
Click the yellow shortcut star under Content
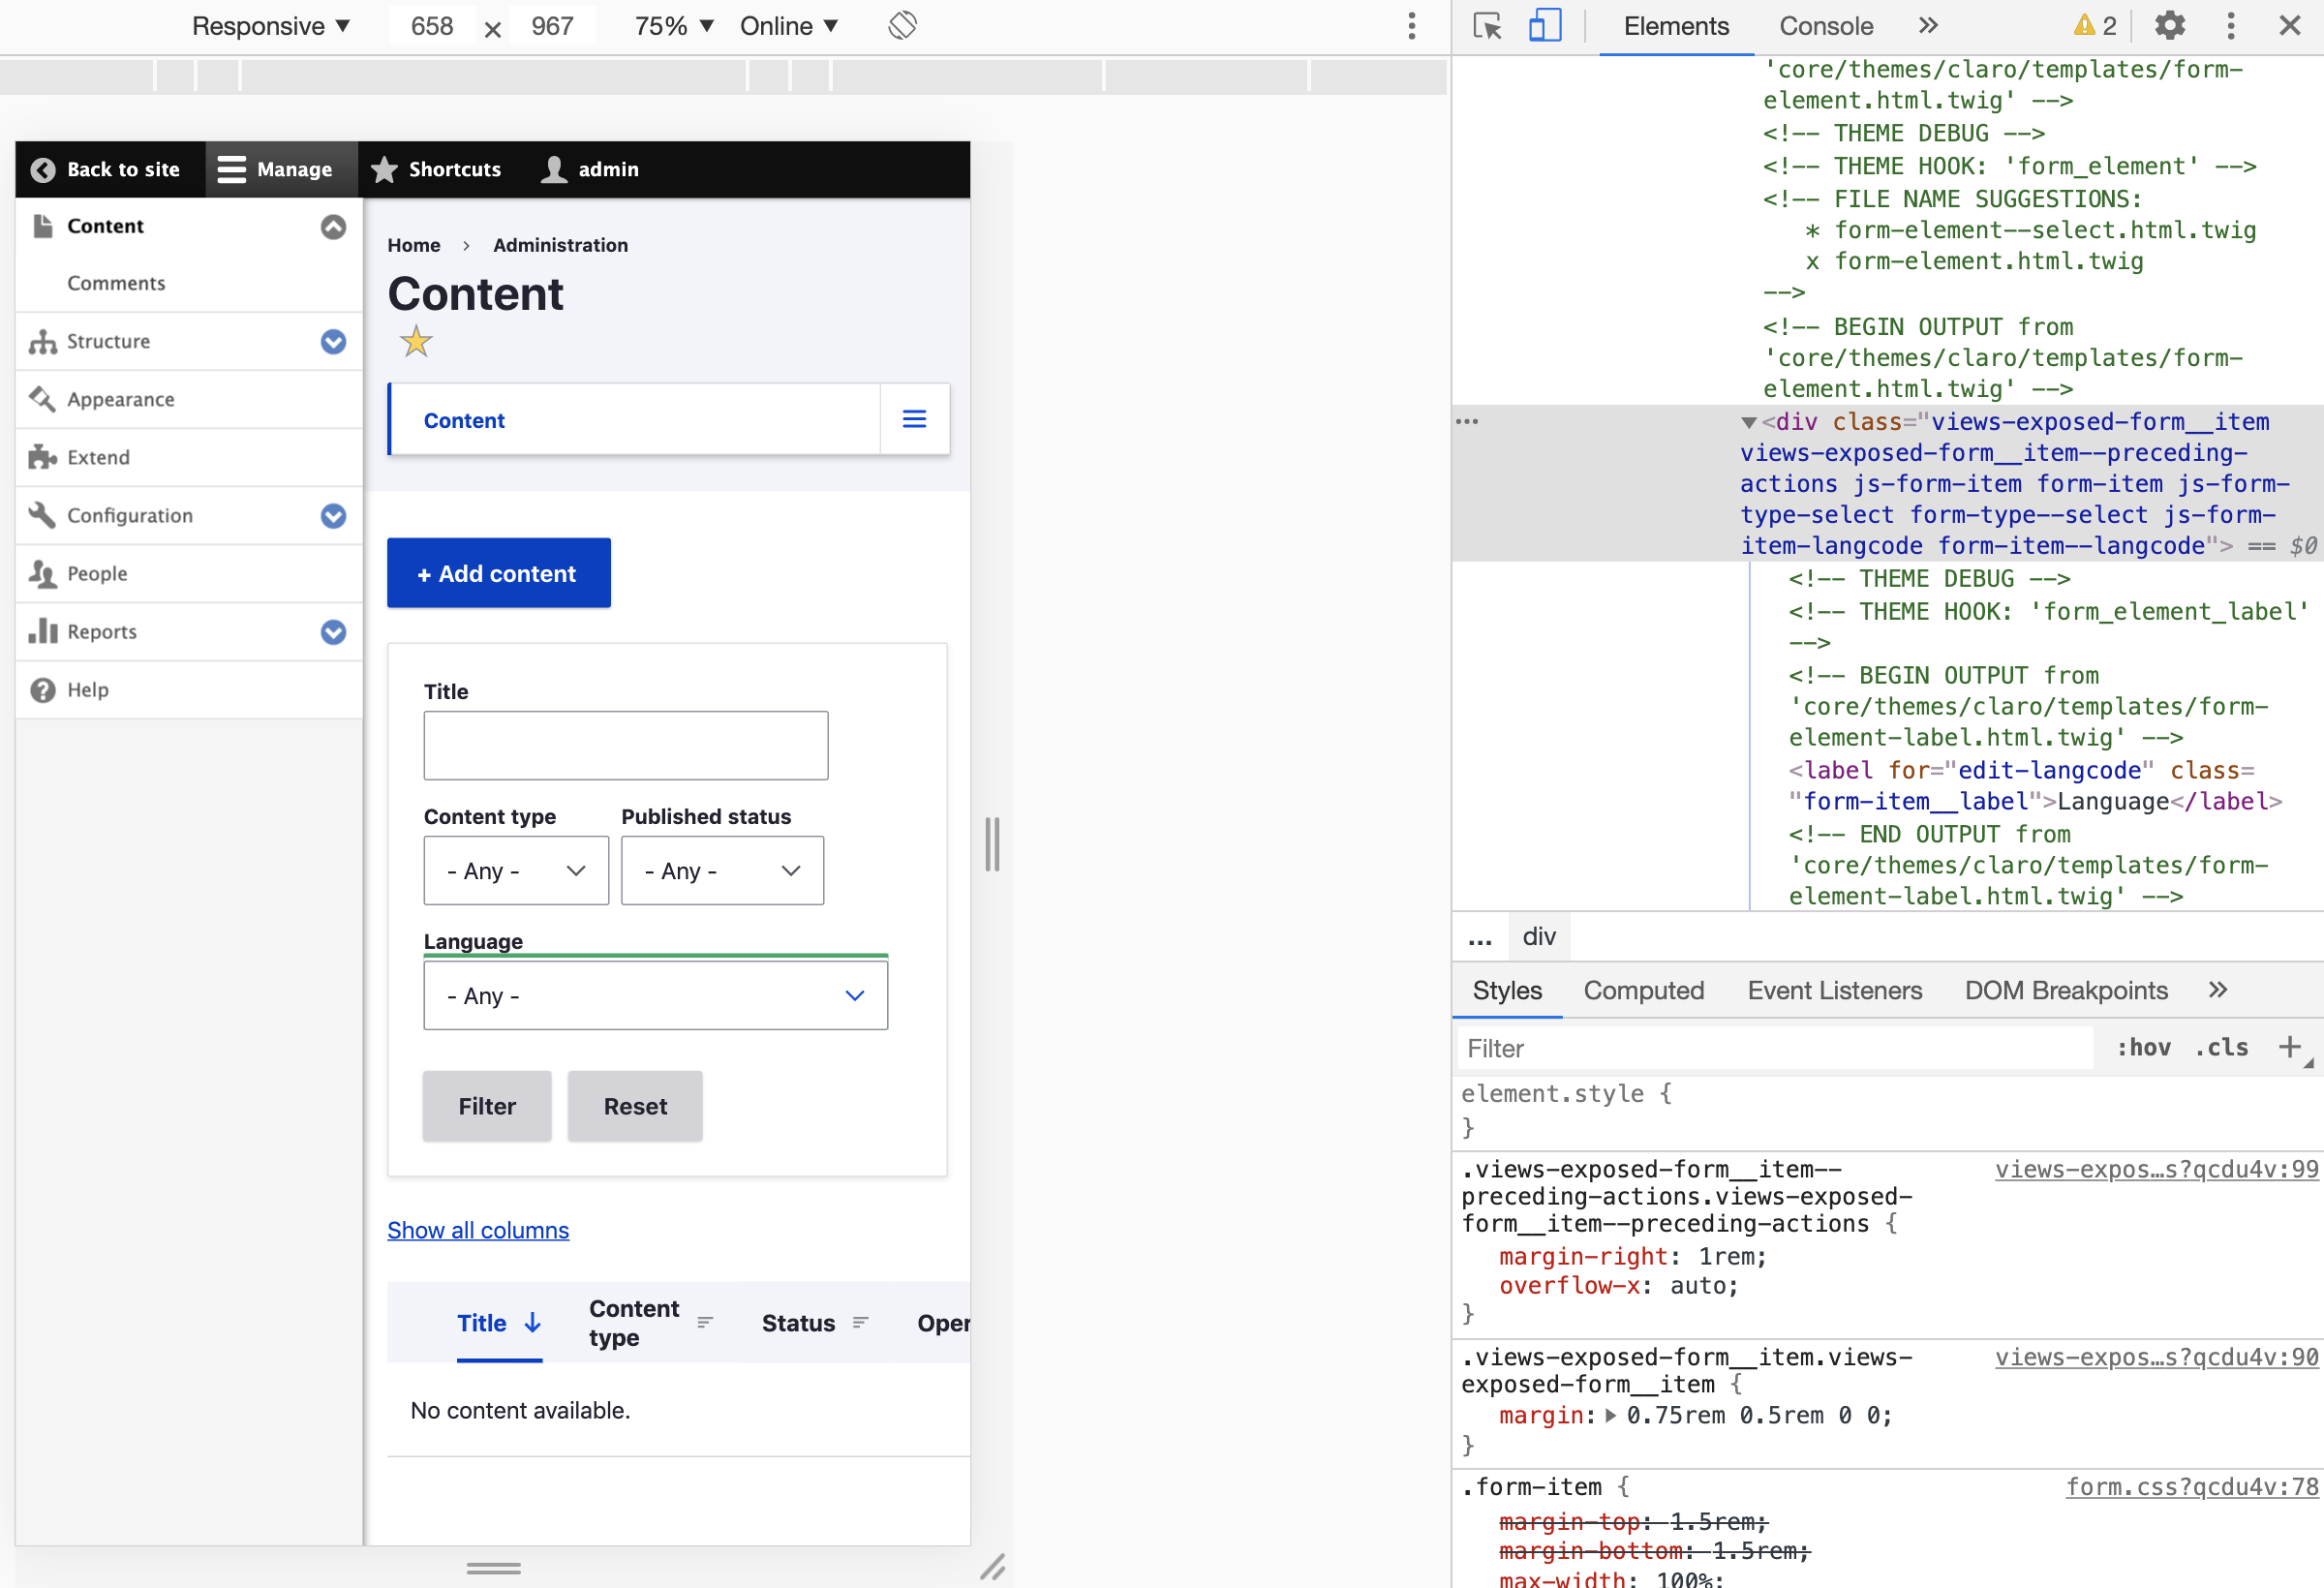pyautogui.click(x=416, y=342)
